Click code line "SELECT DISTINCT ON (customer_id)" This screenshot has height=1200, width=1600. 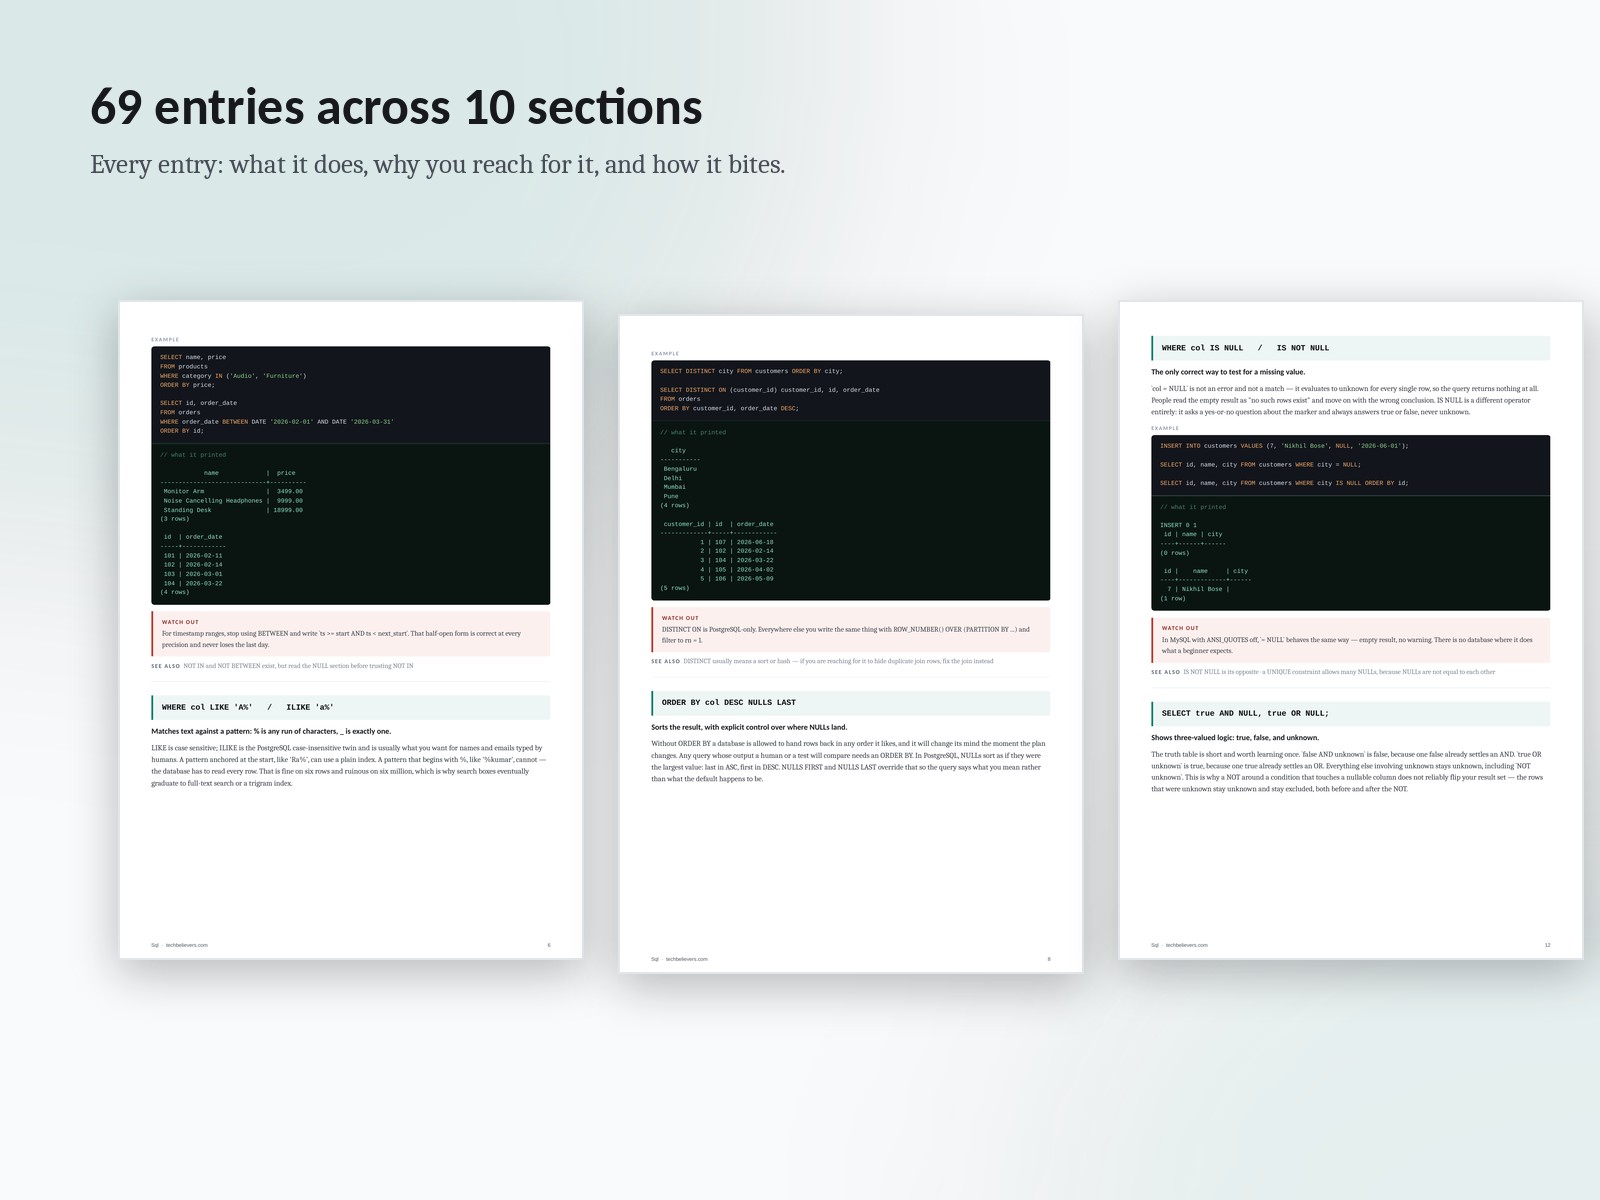770,390
